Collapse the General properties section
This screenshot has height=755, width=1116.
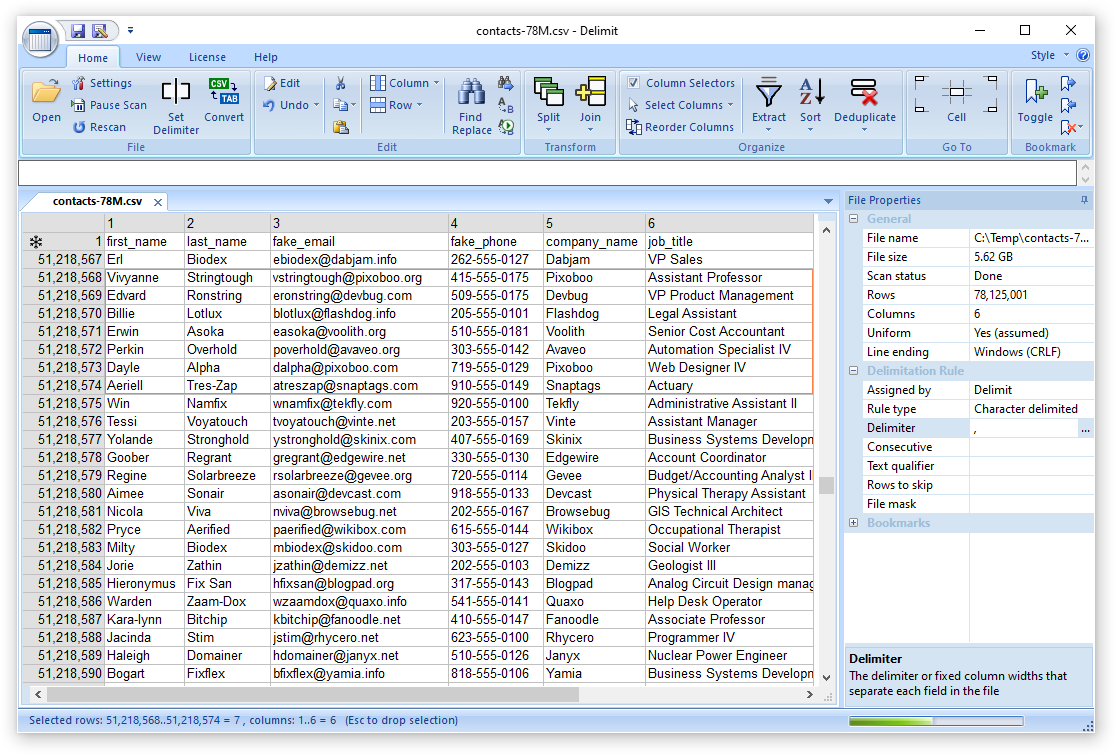click(x=854, y=219)
